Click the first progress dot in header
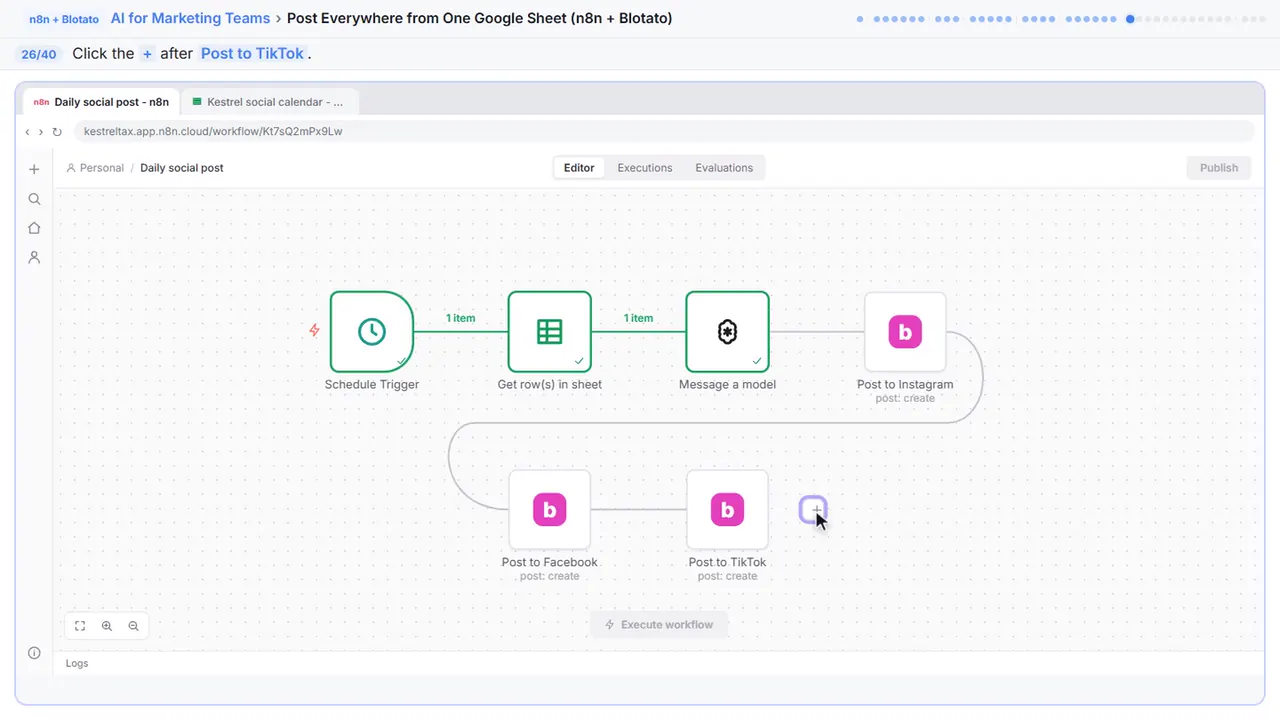The image size is (1280, 720). 860,19
